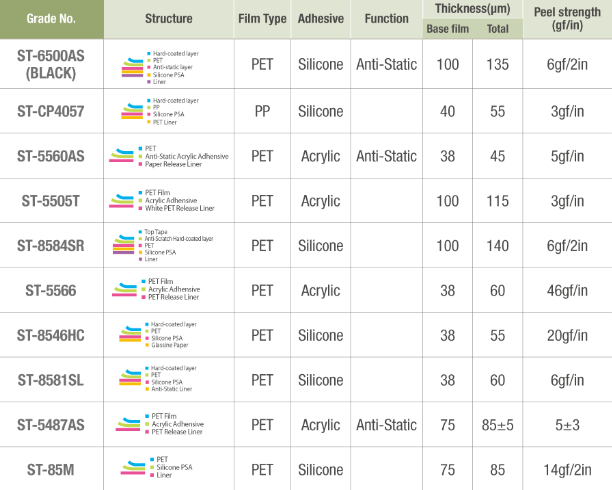Click the PP film type in ST-CP4057 row
612x490 pixels.
coord(261,111)
